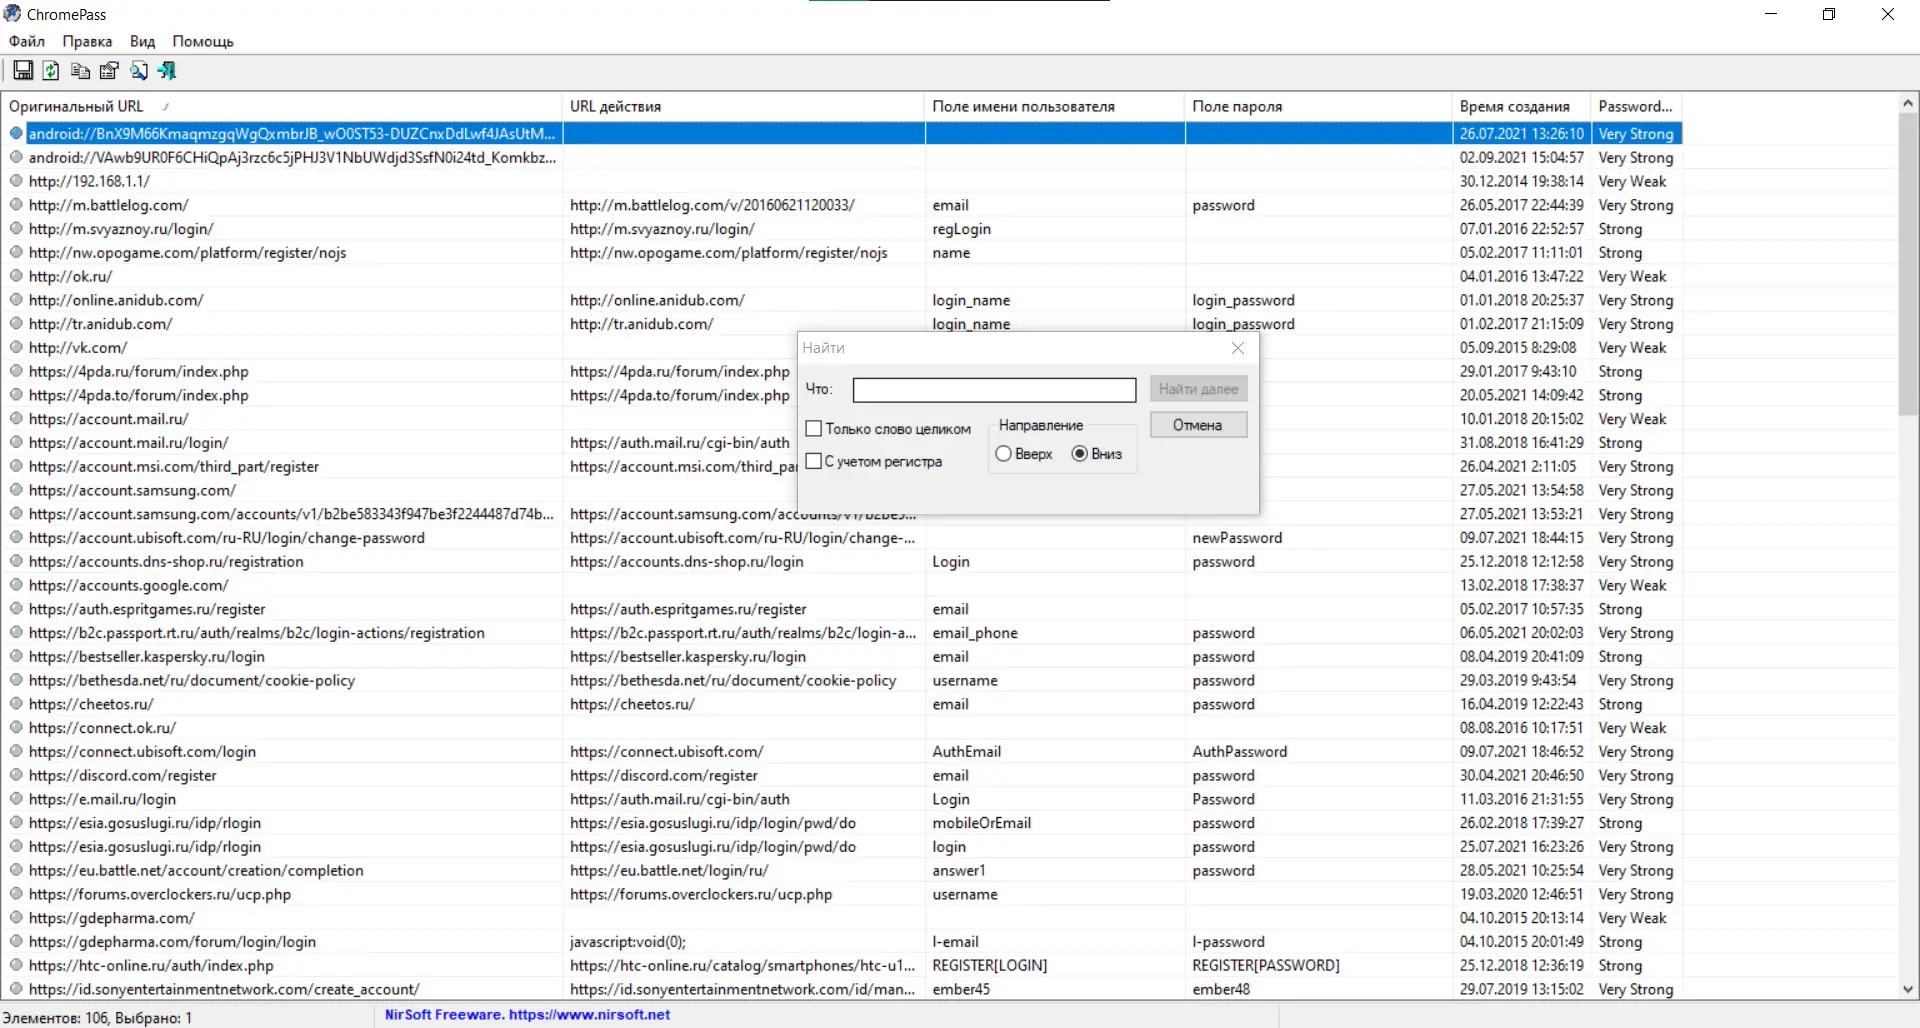Click the Отмена button
The image size is (1920, 1028).
click(x=1198, y=425)
